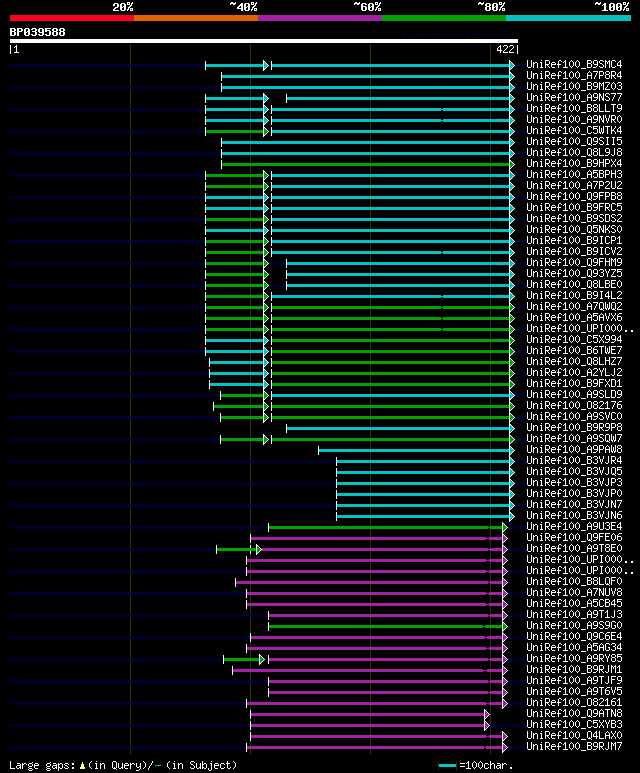Open hit UniRef100_B9MZ03
640x773 pixels.
tap(574, 86)
